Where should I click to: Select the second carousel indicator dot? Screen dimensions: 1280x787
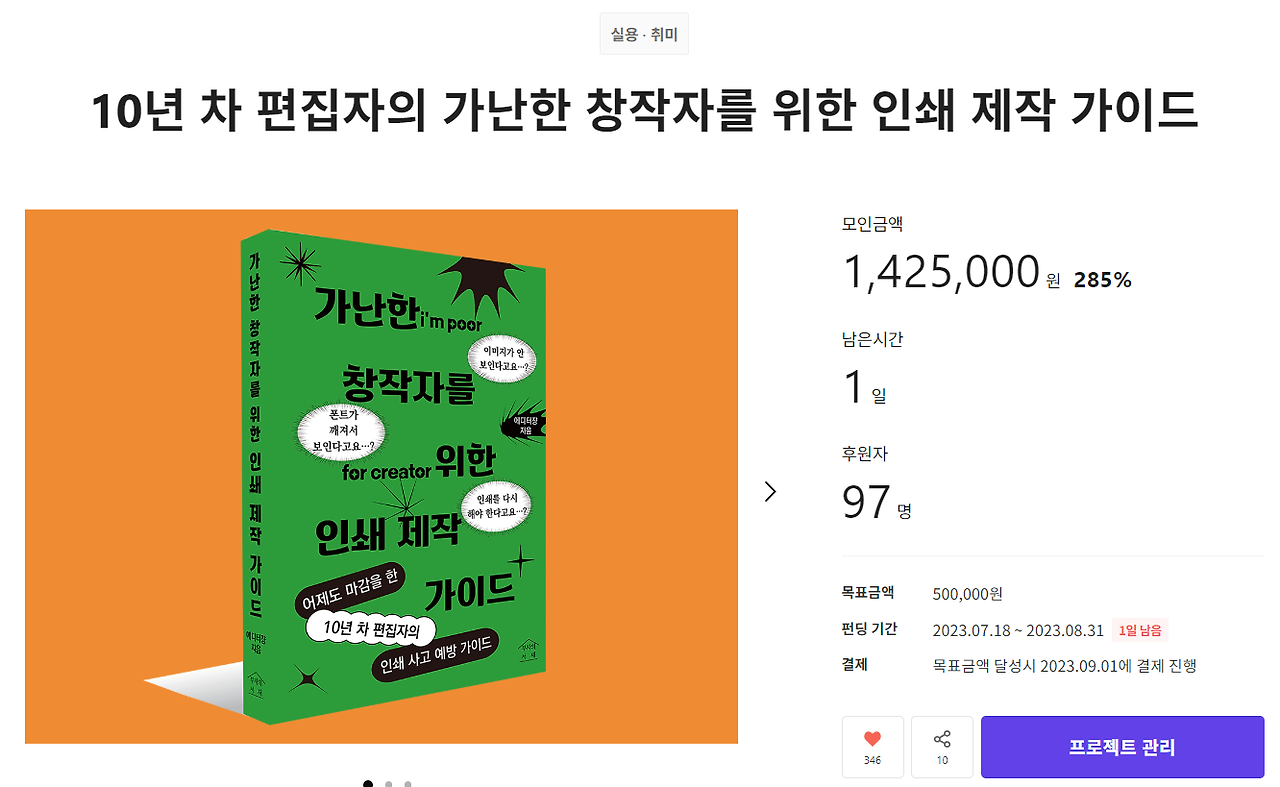(388, 785)
